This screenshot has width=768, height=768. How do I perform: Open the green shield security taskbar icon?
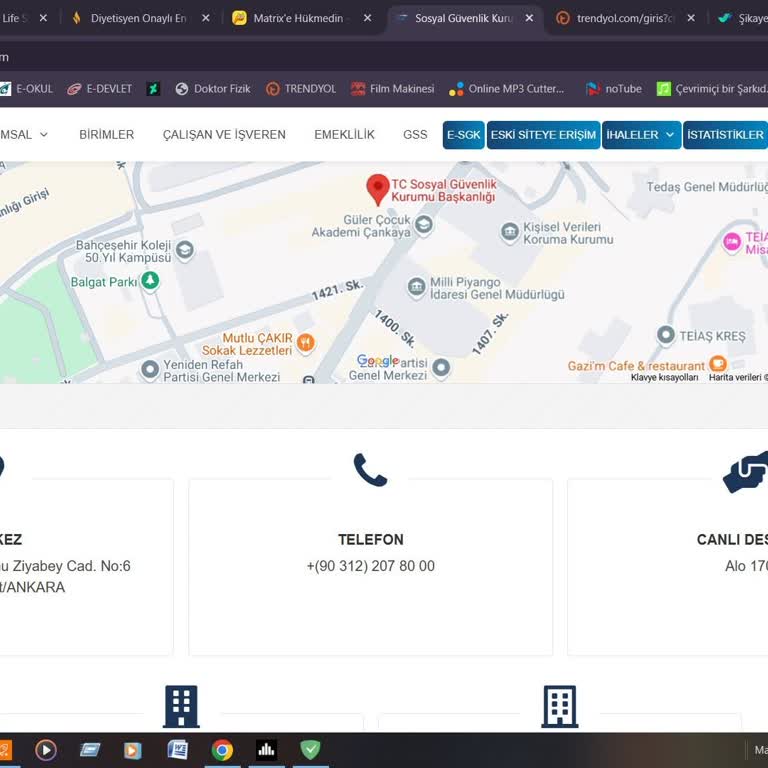click(310, 750)
